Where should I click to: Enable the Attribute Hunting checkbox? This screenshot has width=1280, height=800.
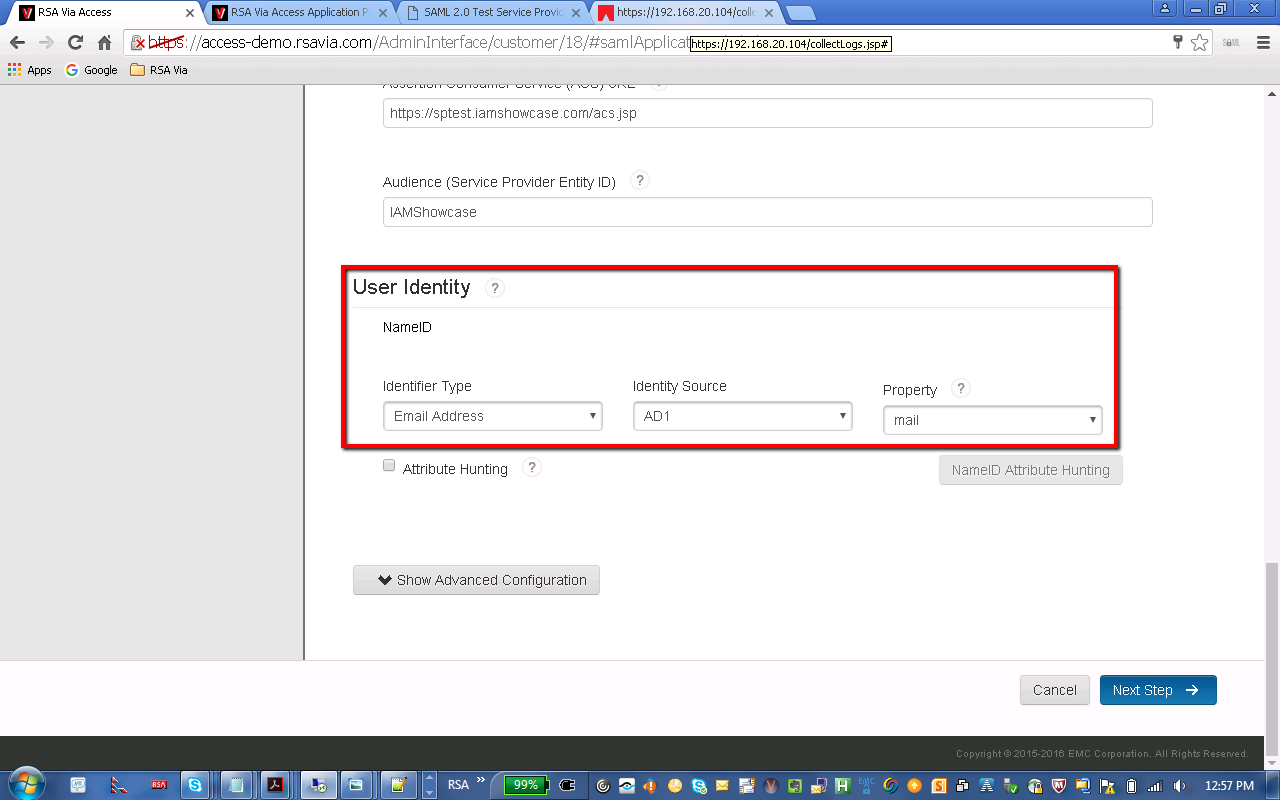pos(389,466)
